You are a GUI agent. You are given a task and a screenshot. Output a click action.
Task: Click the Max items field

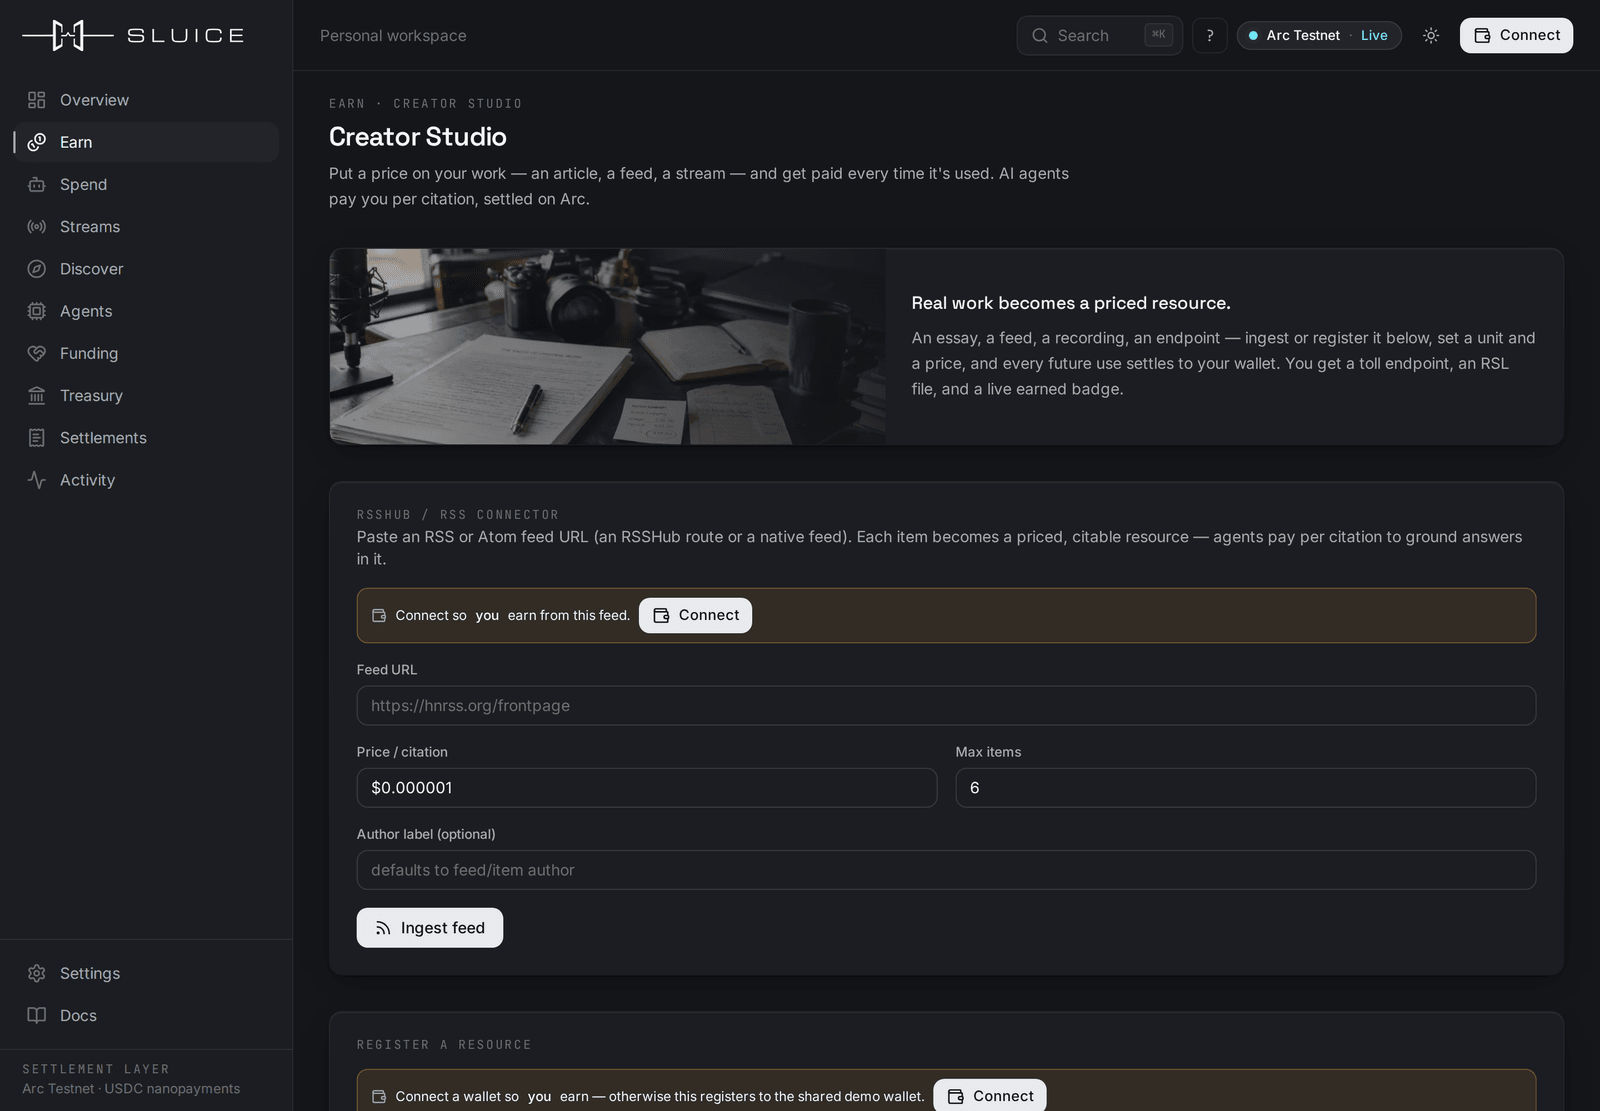point(1246,788)
